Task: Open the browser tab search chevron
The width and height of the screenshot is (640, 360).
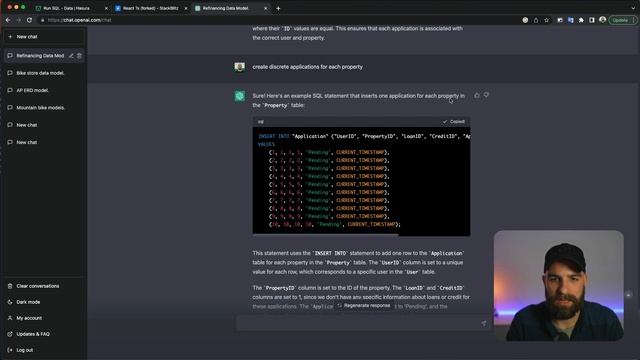Action: (x=633, y=8)
